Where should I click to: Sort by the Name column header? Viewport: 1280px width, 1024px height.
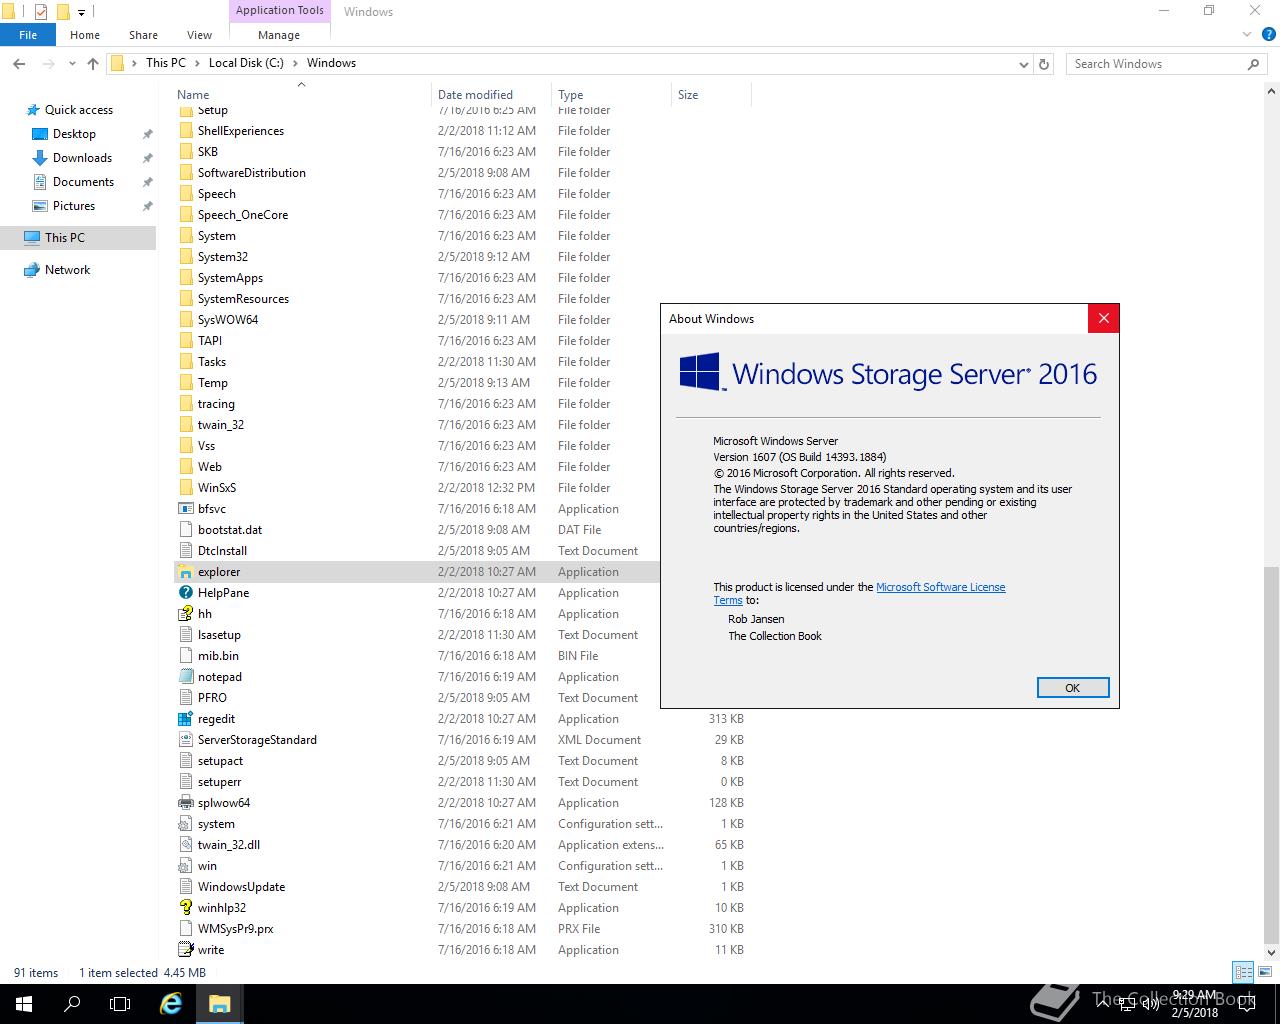[x=300, y=95]
